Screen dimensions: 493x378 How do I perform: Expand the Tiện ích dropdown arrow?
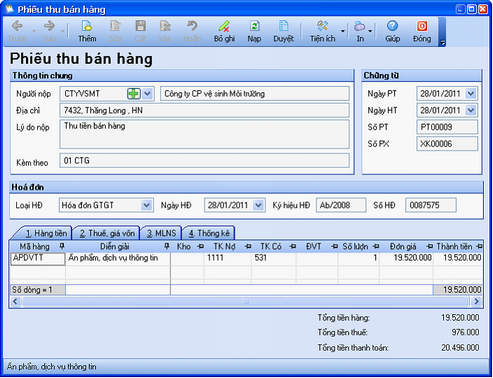tap(343, 31)
